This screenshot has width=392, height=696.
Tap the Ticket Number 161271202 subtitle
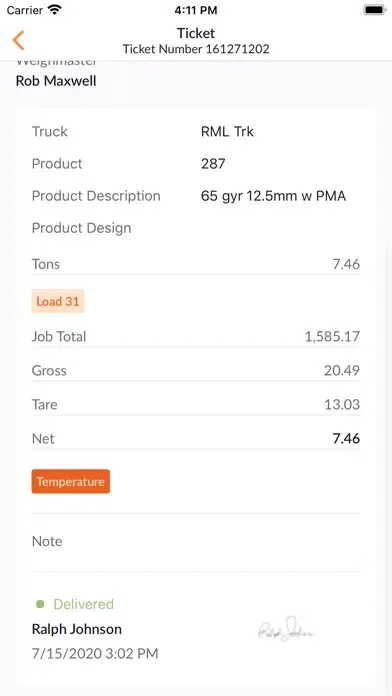point(196,49)
